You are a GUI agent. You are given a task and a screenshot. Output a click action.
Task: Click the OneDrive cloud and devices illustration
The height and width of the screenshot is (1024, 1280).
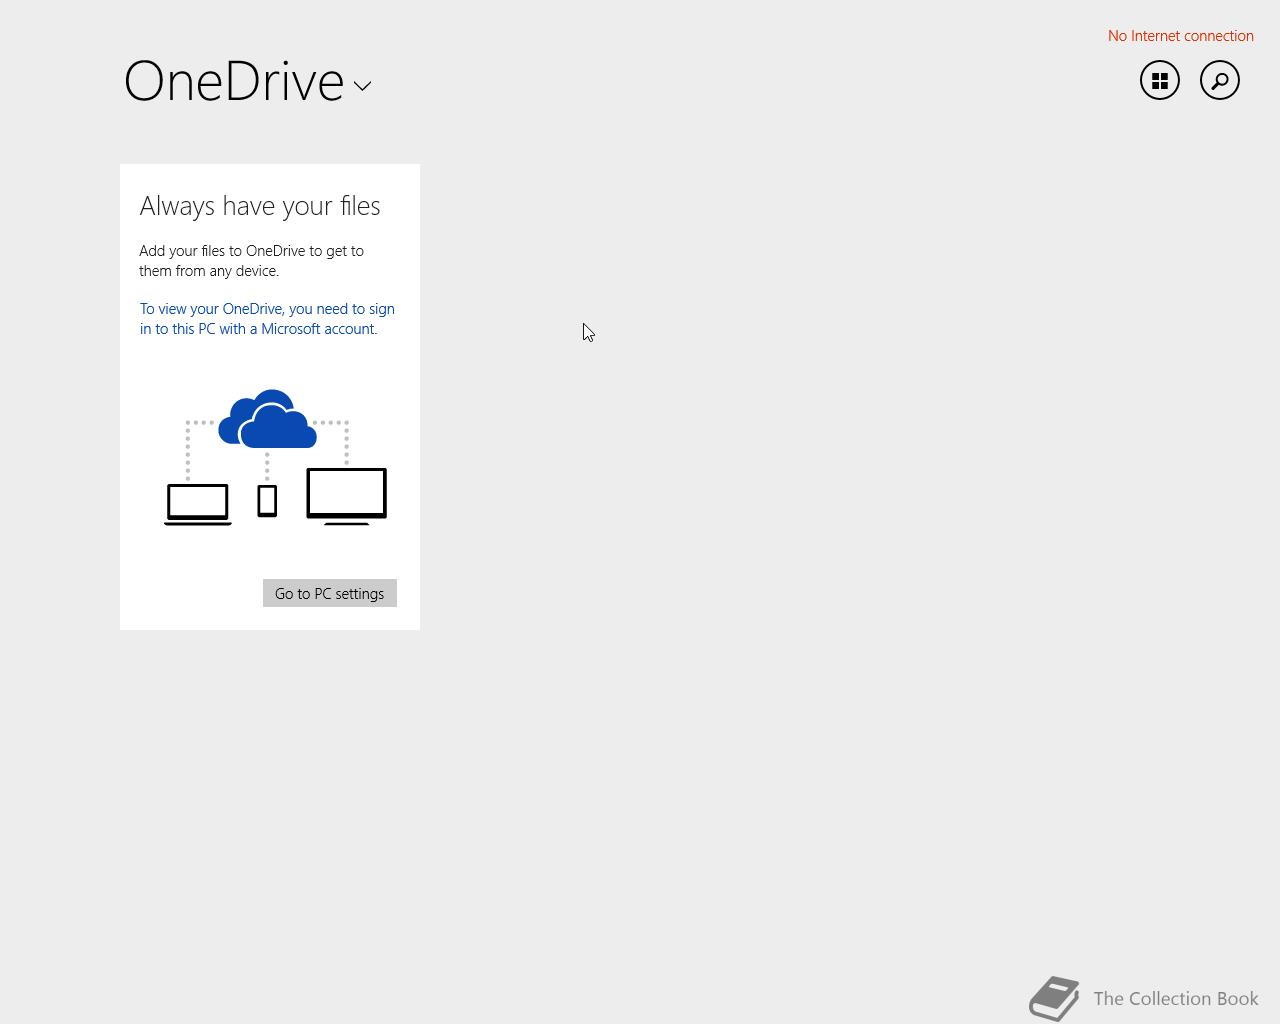[x=276, y=457]
